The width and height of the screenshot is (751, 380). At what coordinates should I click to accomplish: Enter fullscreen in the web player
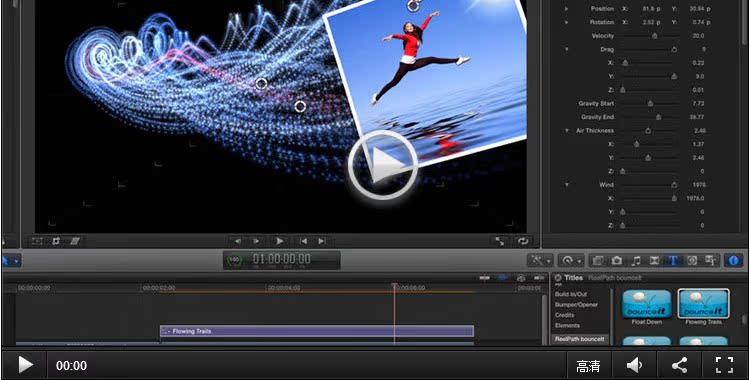coord(724,366)
